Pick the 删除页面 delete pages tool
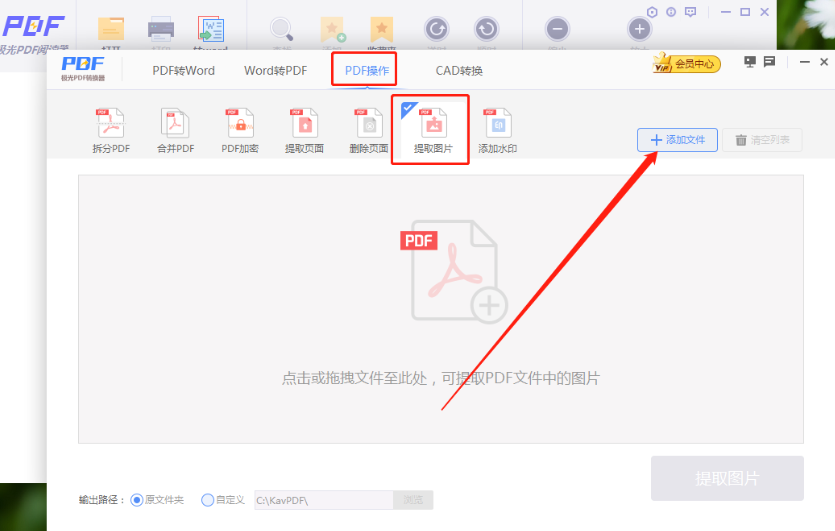The height and width of the screenshot is (531, 835). point(369,130)
